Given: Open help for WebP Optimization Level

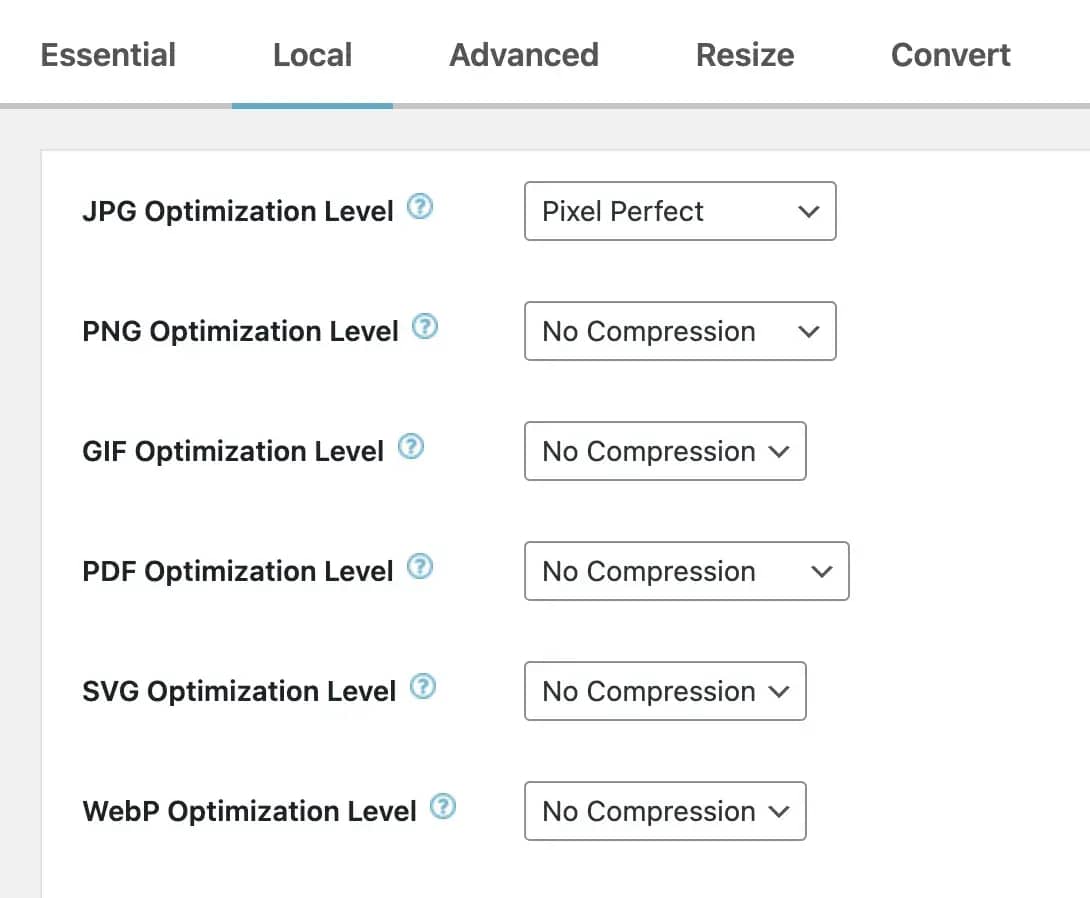Looking at the screenshot, I should pos(443,807).
